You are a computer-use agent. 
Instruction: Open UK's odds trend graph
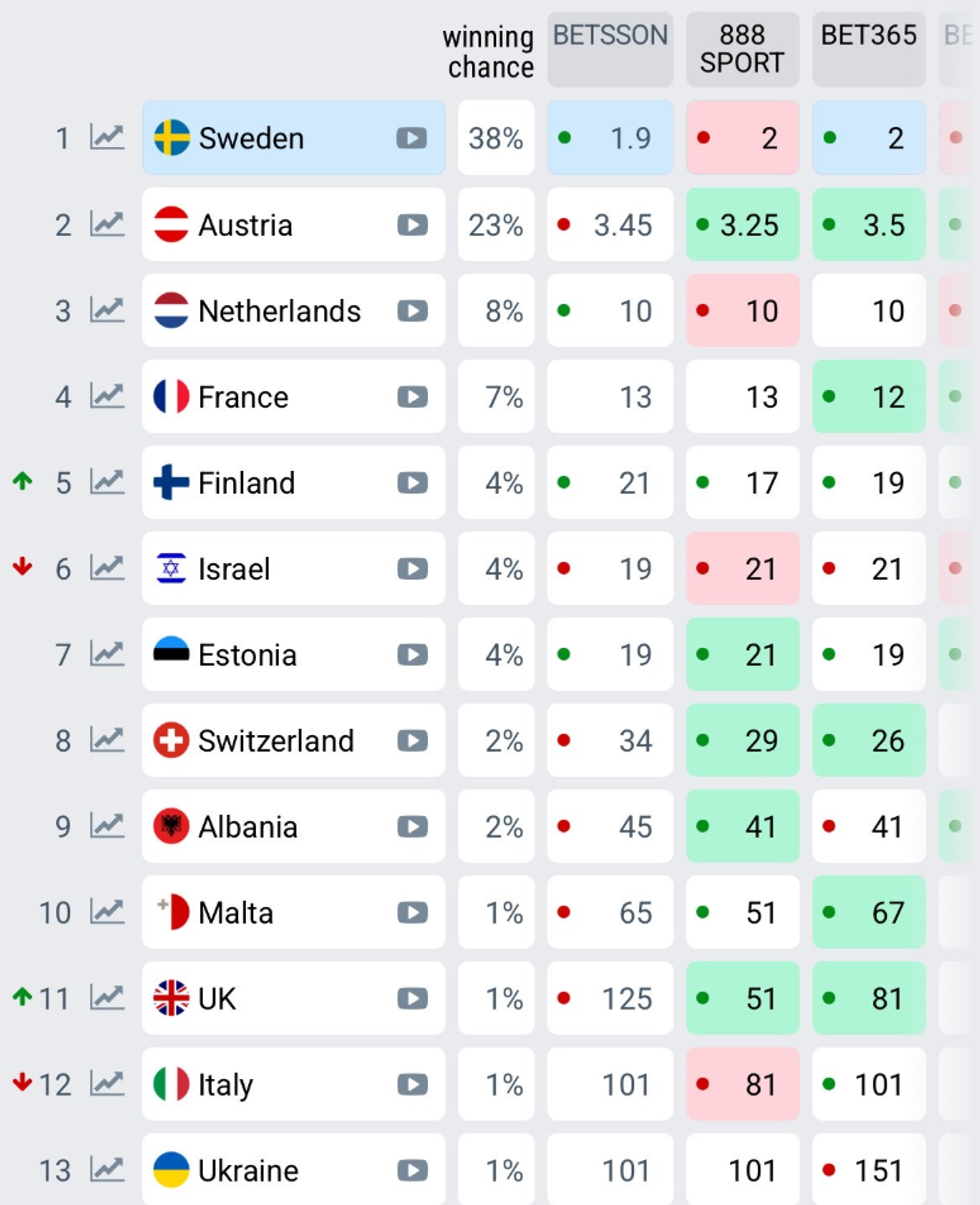107,999
